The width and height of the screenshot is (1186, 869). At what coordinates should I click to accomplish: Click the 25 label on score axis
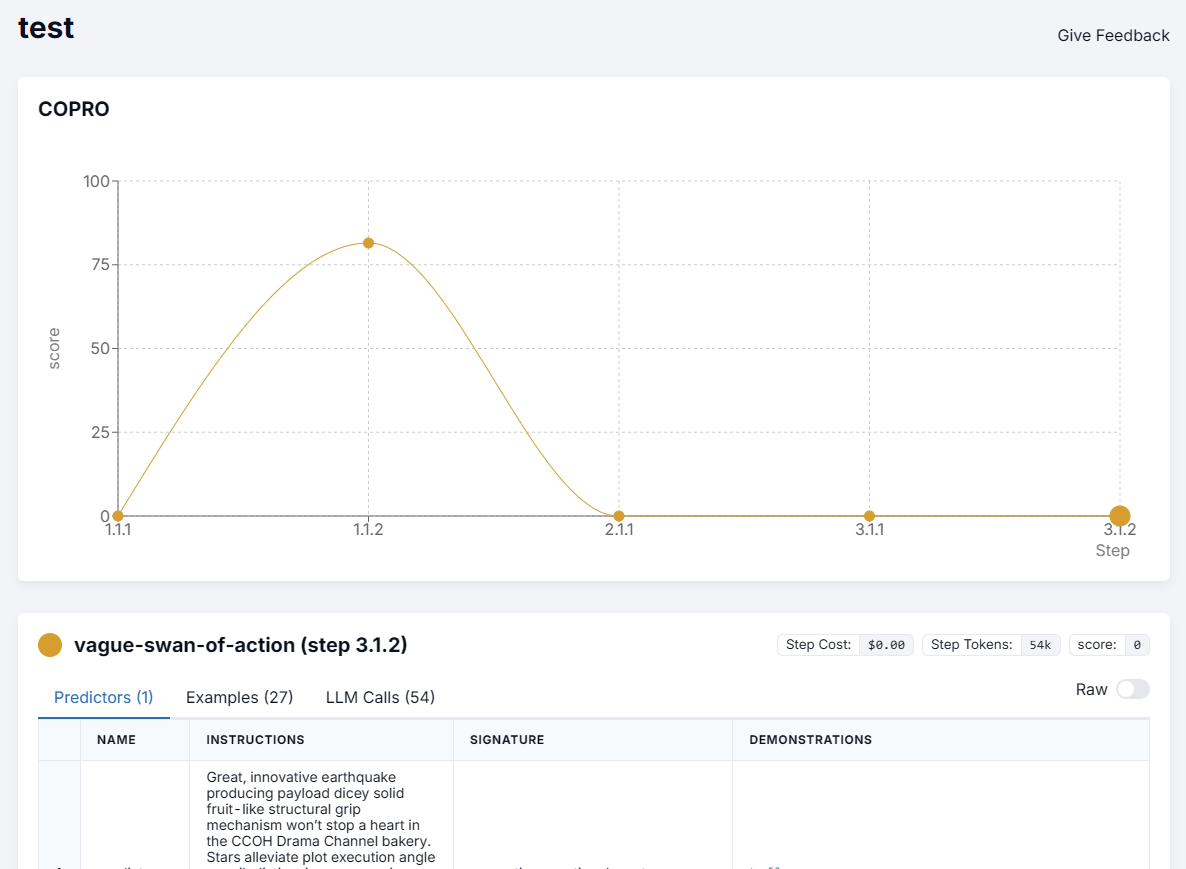click(x=100, y=433)
